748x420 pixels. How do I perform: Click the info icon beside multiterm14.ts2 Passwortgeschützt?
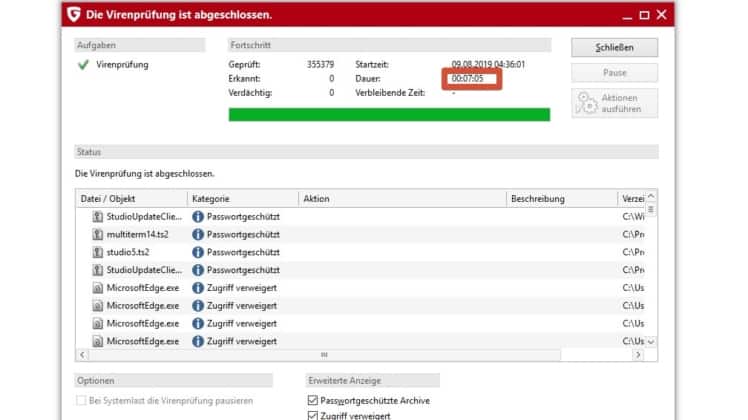197,234
